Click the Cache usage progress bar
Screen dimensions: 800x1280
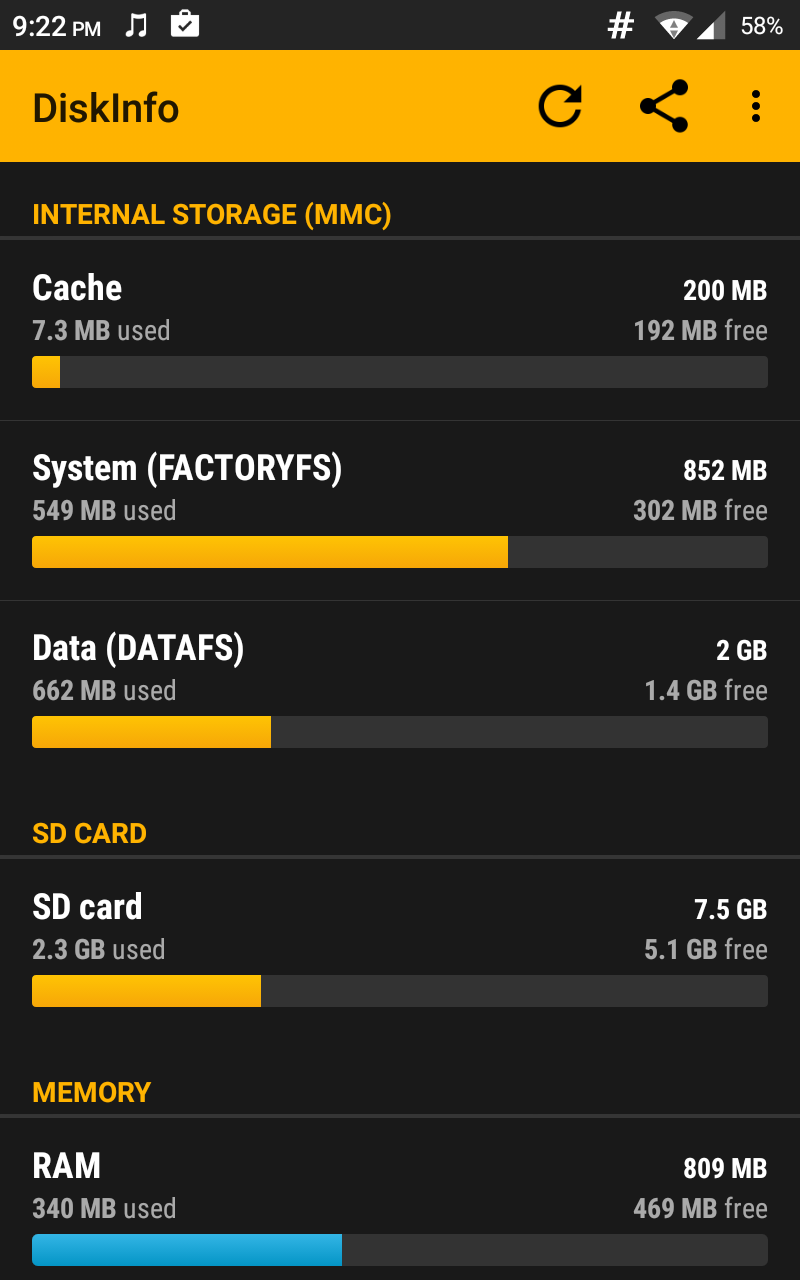400,372
